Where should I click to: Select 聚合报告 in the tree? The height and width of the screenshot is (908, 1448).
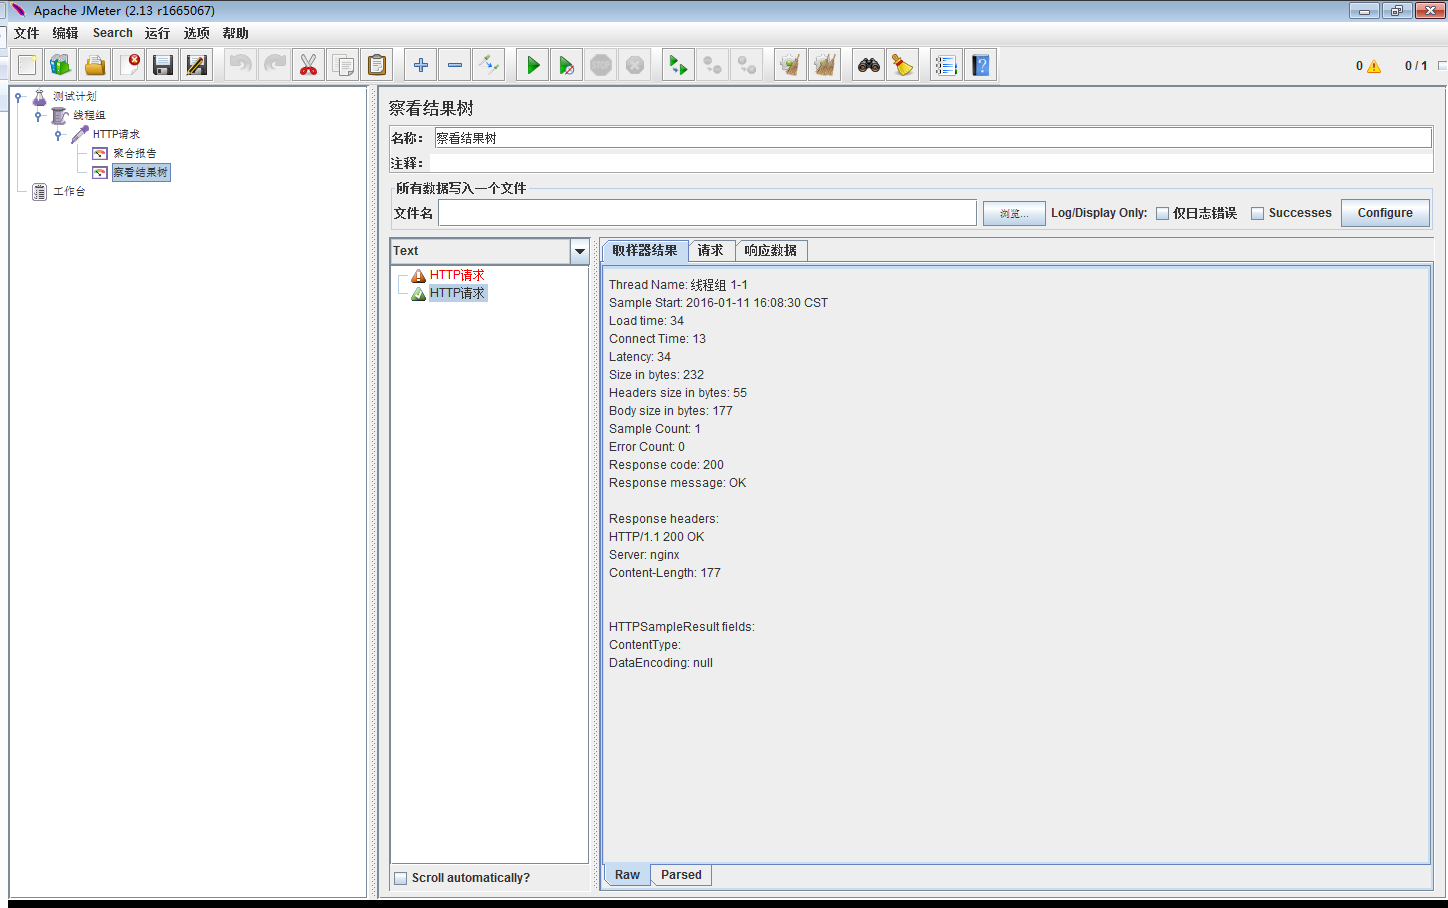pyautogui.click(x=135, y=153)
